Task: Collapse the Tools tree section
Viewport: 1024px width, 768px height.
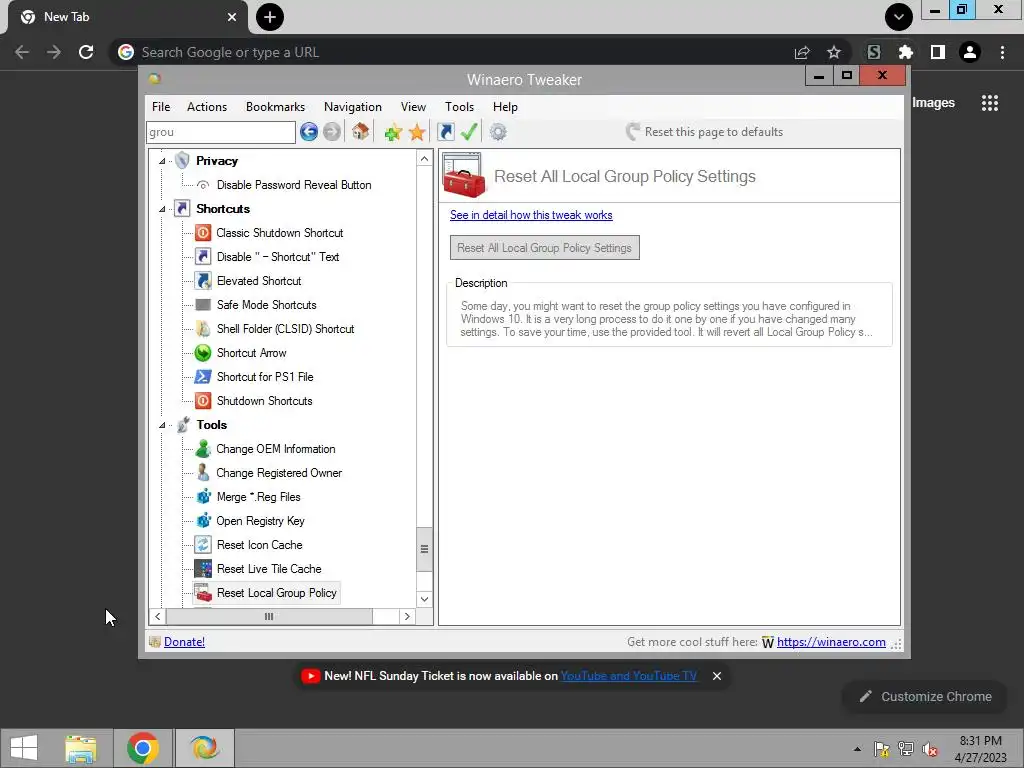Action: [x=162, y=425]
